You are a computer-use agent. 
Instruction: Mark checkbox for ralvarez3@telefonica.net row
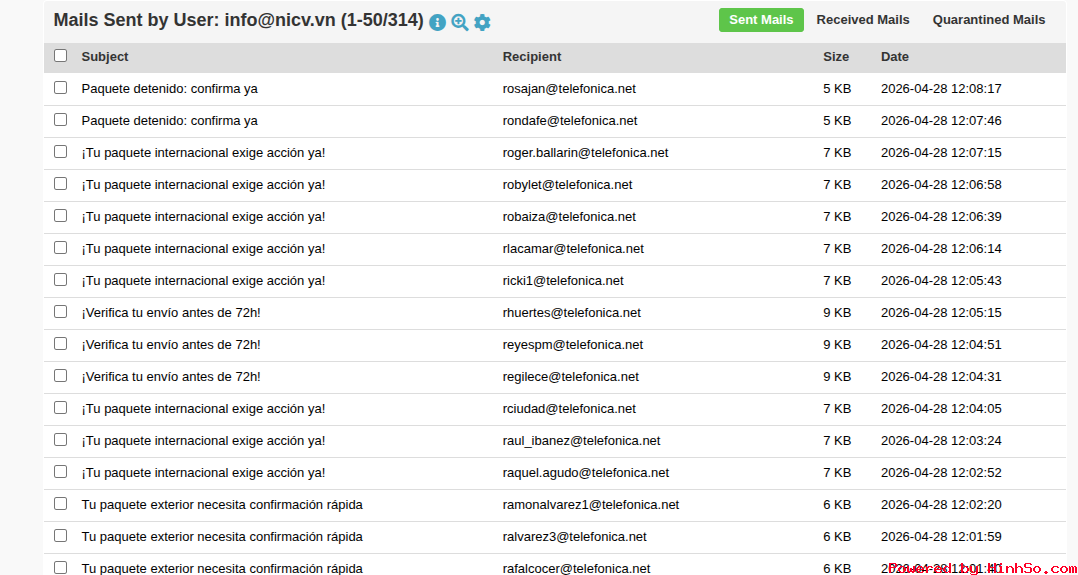(x=60, y=535)
